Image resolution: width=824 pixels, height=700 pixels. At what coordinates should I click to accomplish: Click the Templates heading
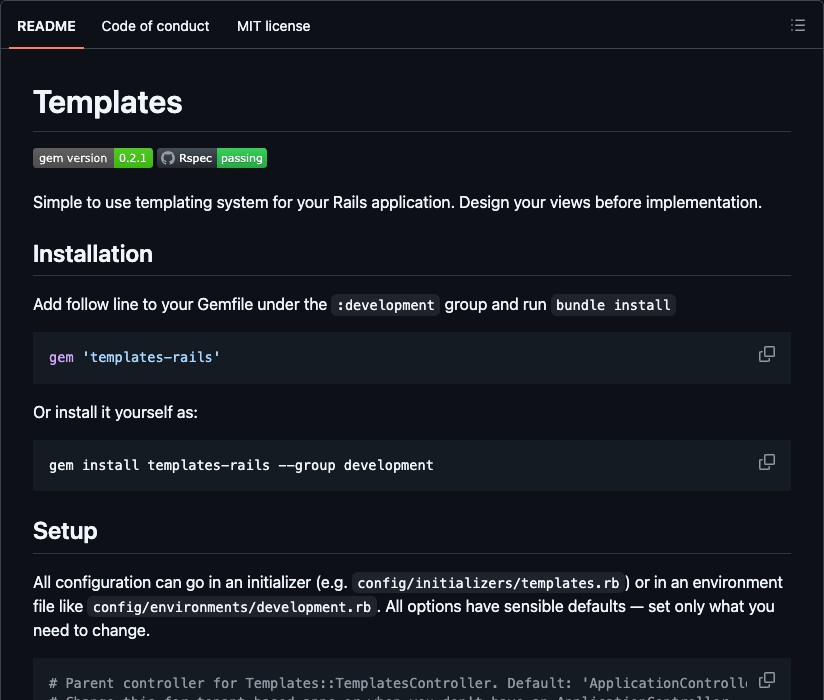pyautogui.click(x=108, y=102)
